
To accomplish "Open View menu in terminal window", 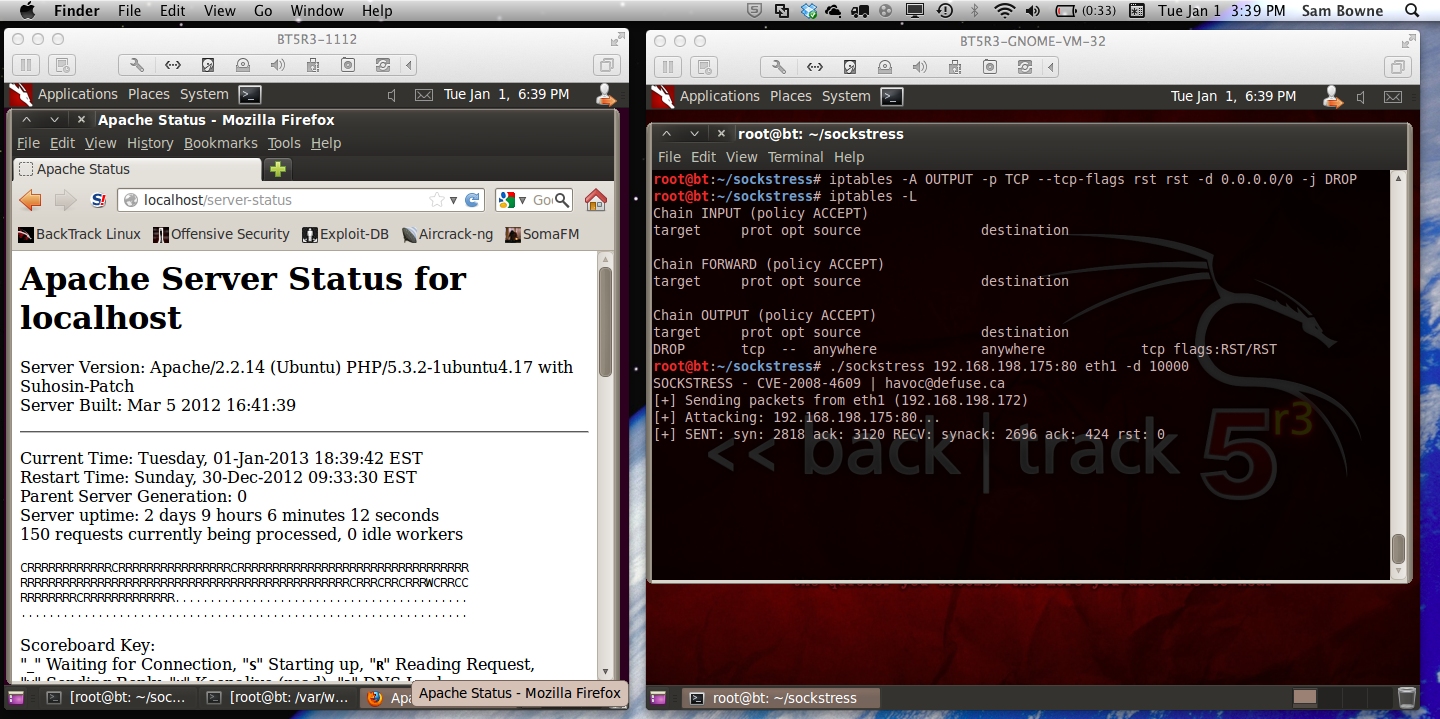I will pyautogui.click(x=741, y=157).
